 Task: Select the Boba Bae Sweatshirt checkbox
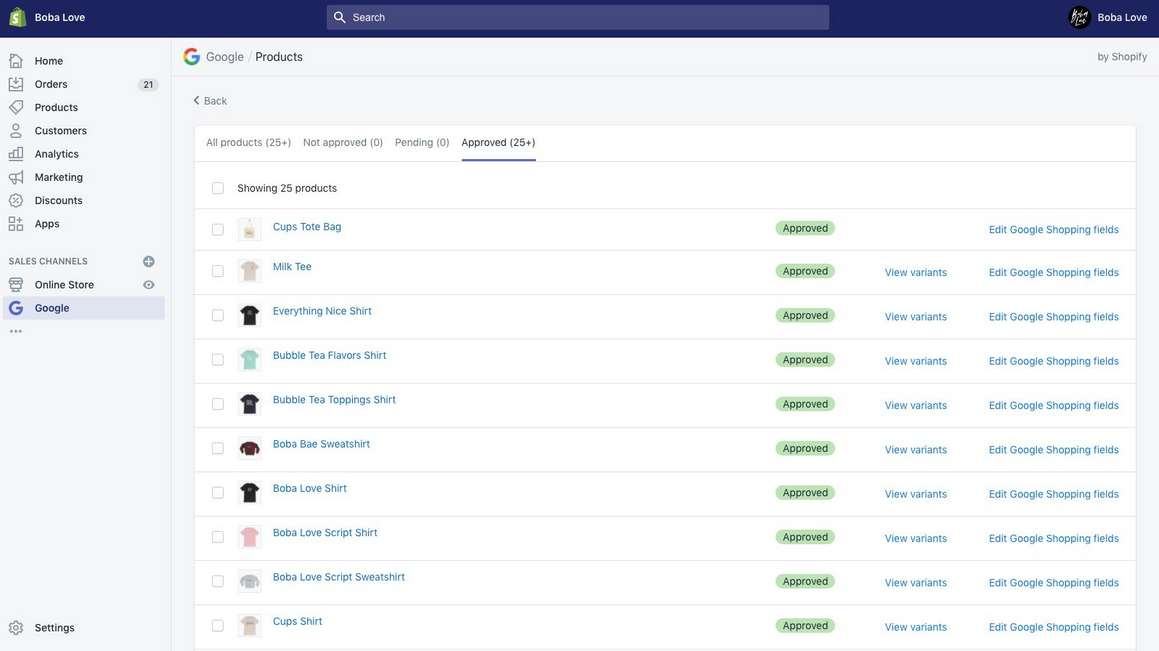point(218,449)
